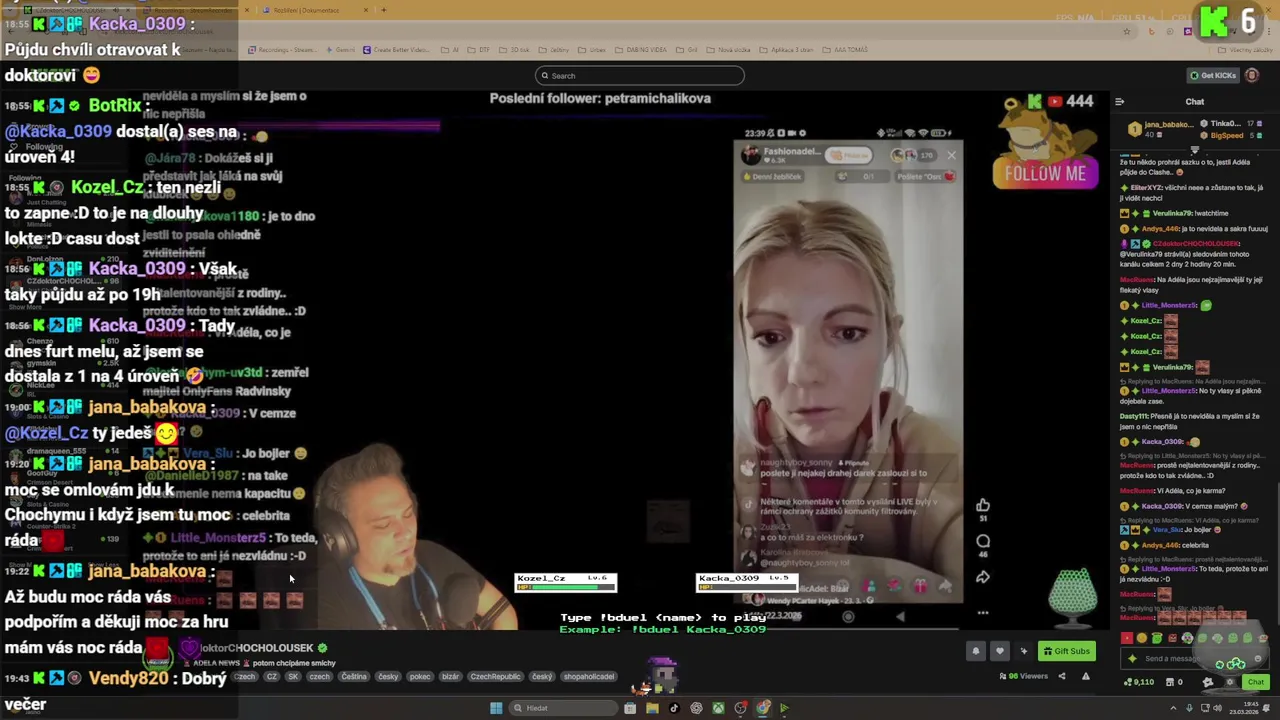The height and width of the screenshot is (720, 1280).
Task: Click the comment bubble icon beside video
Action: coord(983,541)
